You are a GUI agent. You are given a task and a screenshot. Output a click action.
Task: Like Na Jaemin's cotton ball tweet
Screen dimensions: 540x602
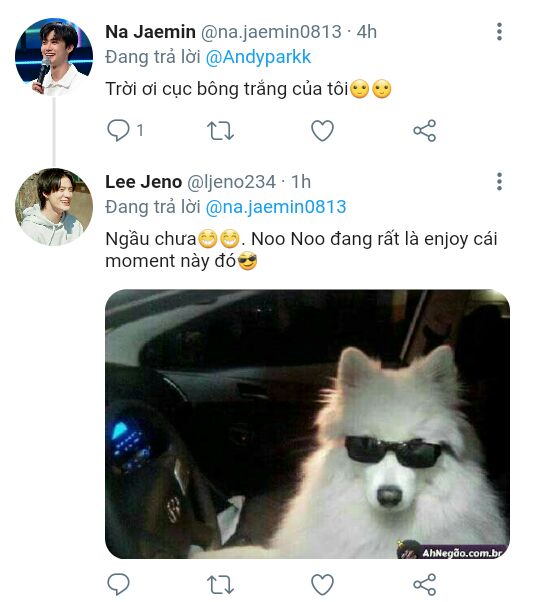tap(322, 131)
